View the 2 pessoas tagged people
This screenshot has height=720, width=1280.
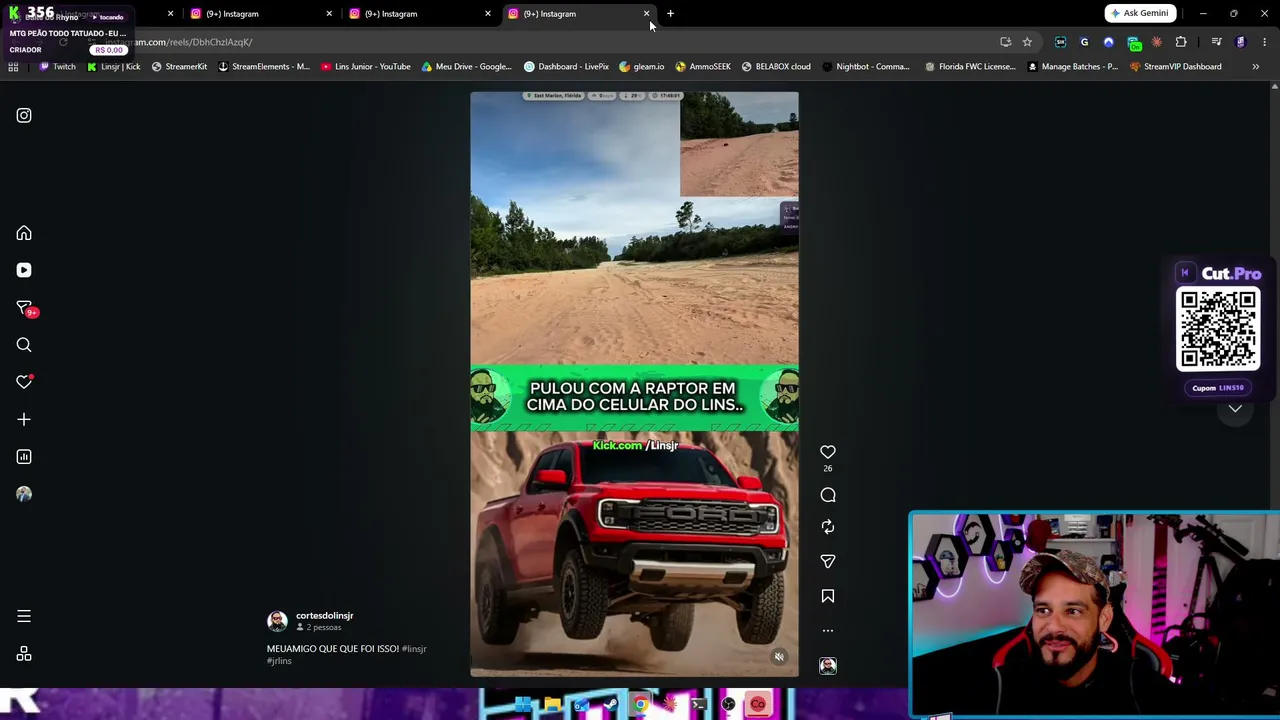tap(319, 628)
